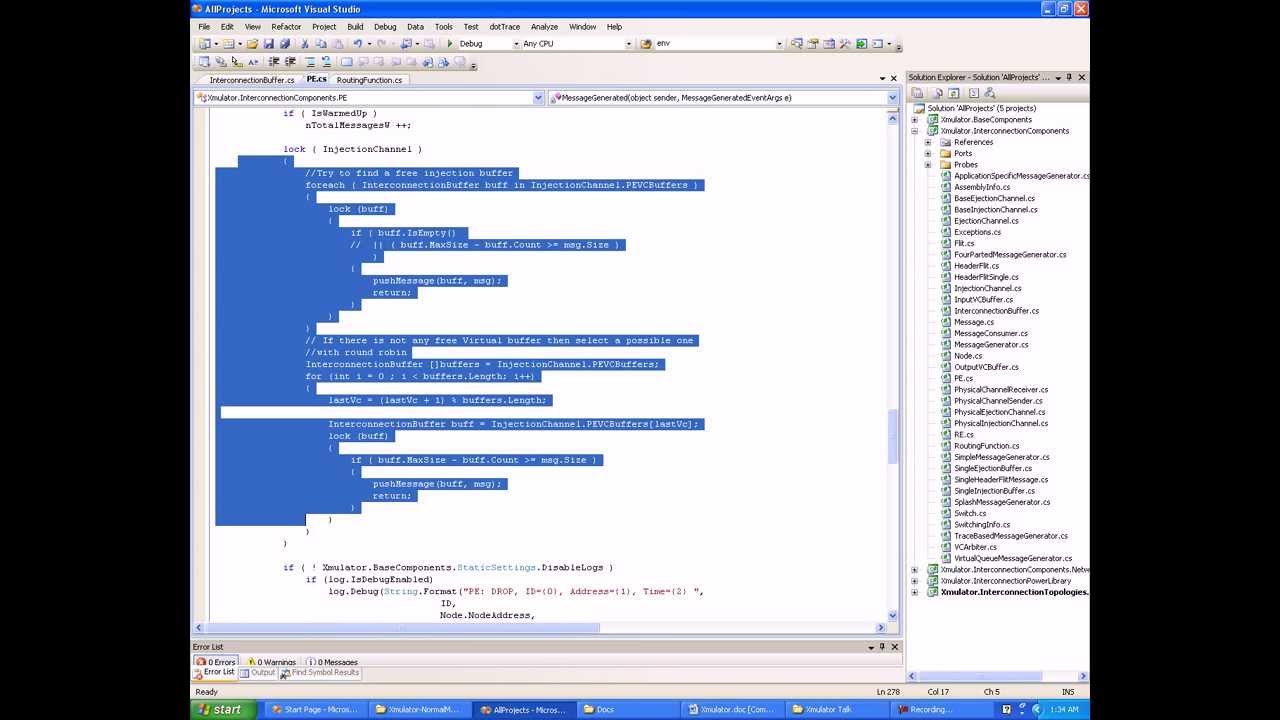Switch to the RoutingFunction.cs tab
The width and height of the screenshot is (1280, 720).
point(369,80)
